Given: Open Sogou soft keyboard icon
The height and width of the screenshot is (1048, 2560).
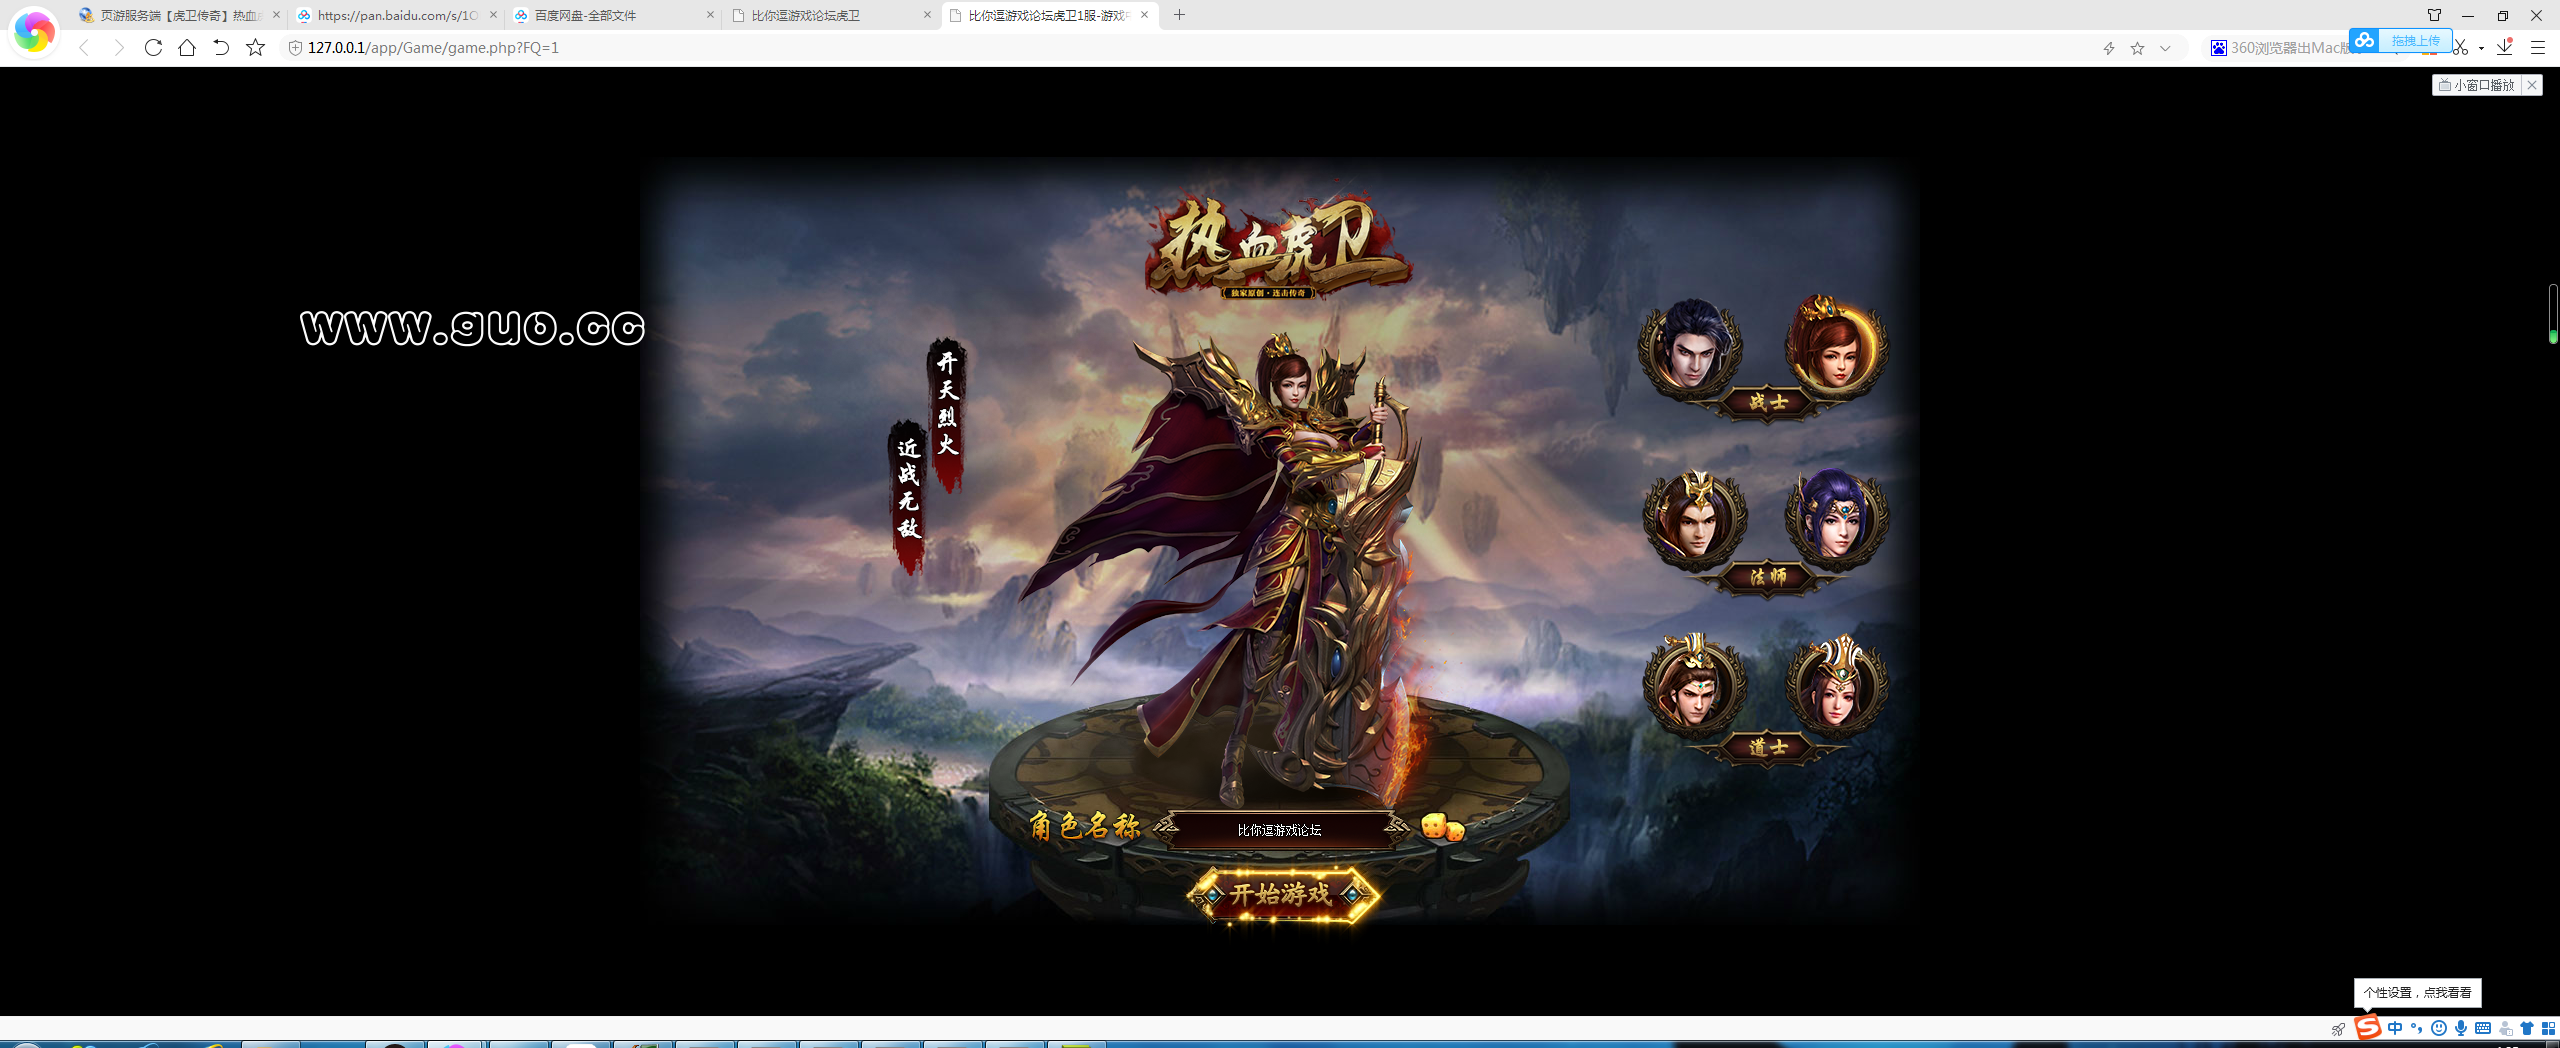Looking at the screenshot, I should (x=2483, y=1028).
